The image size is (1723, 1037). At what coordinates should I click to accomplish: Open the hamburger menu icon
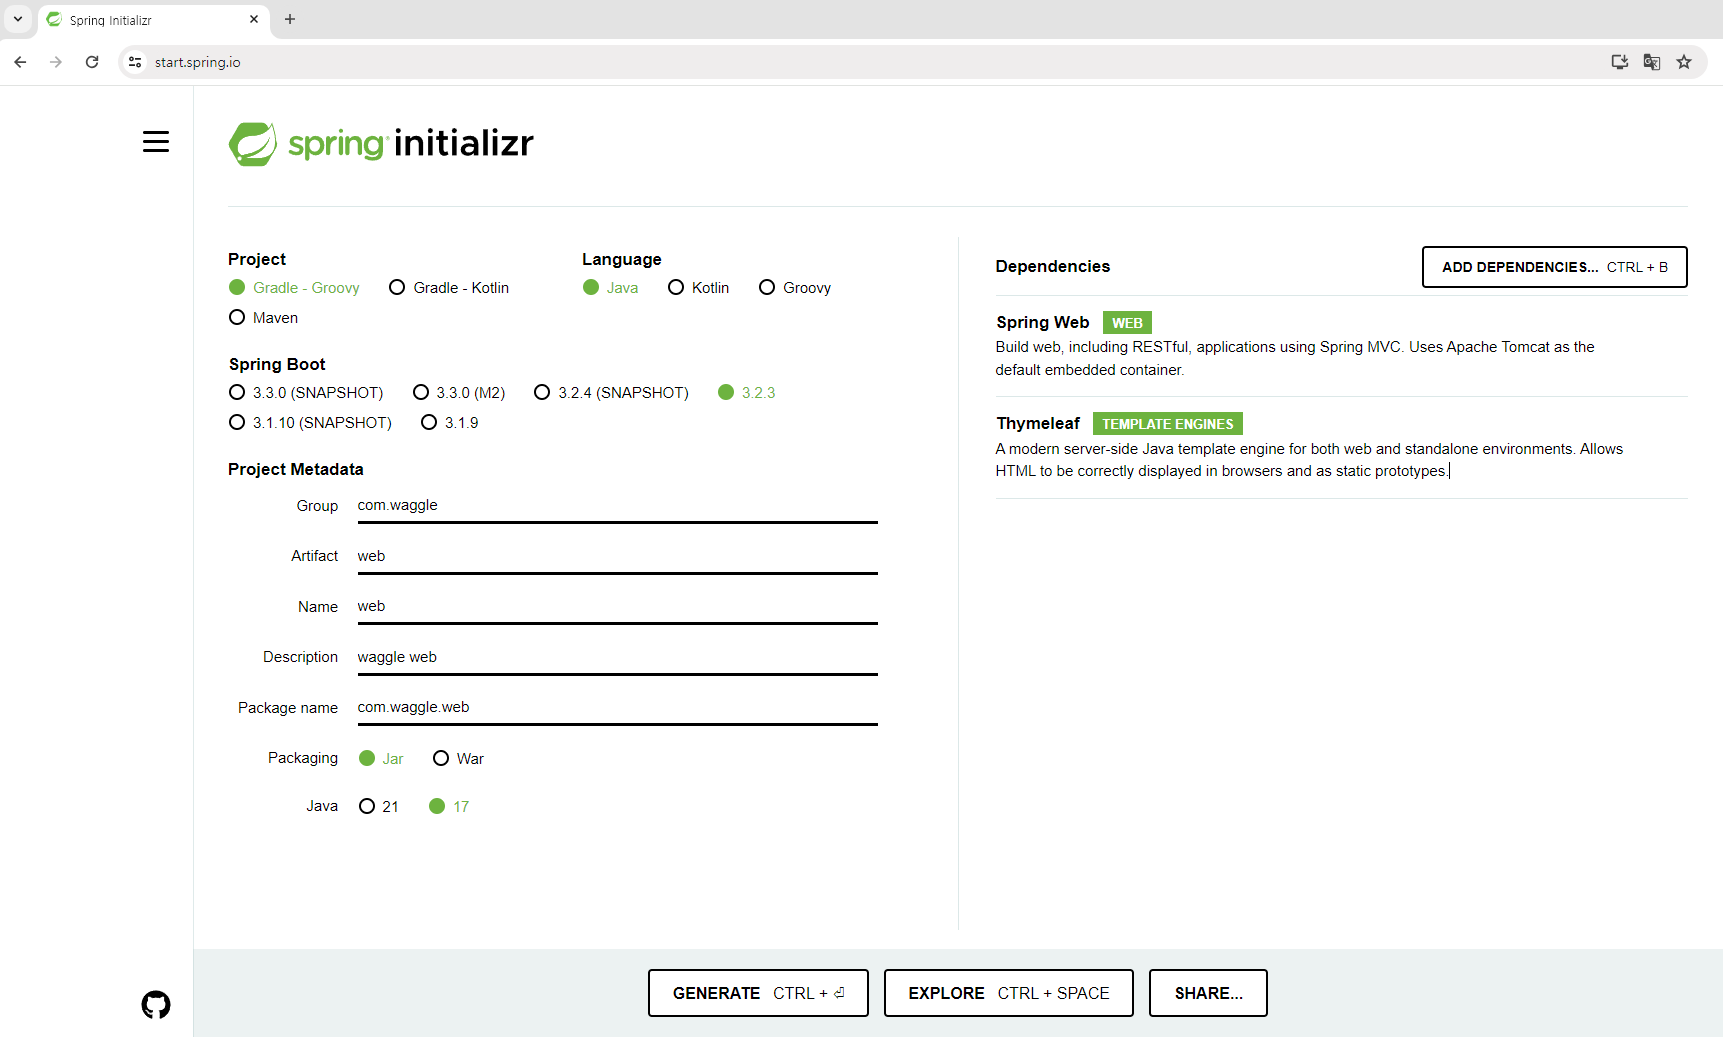155,142
